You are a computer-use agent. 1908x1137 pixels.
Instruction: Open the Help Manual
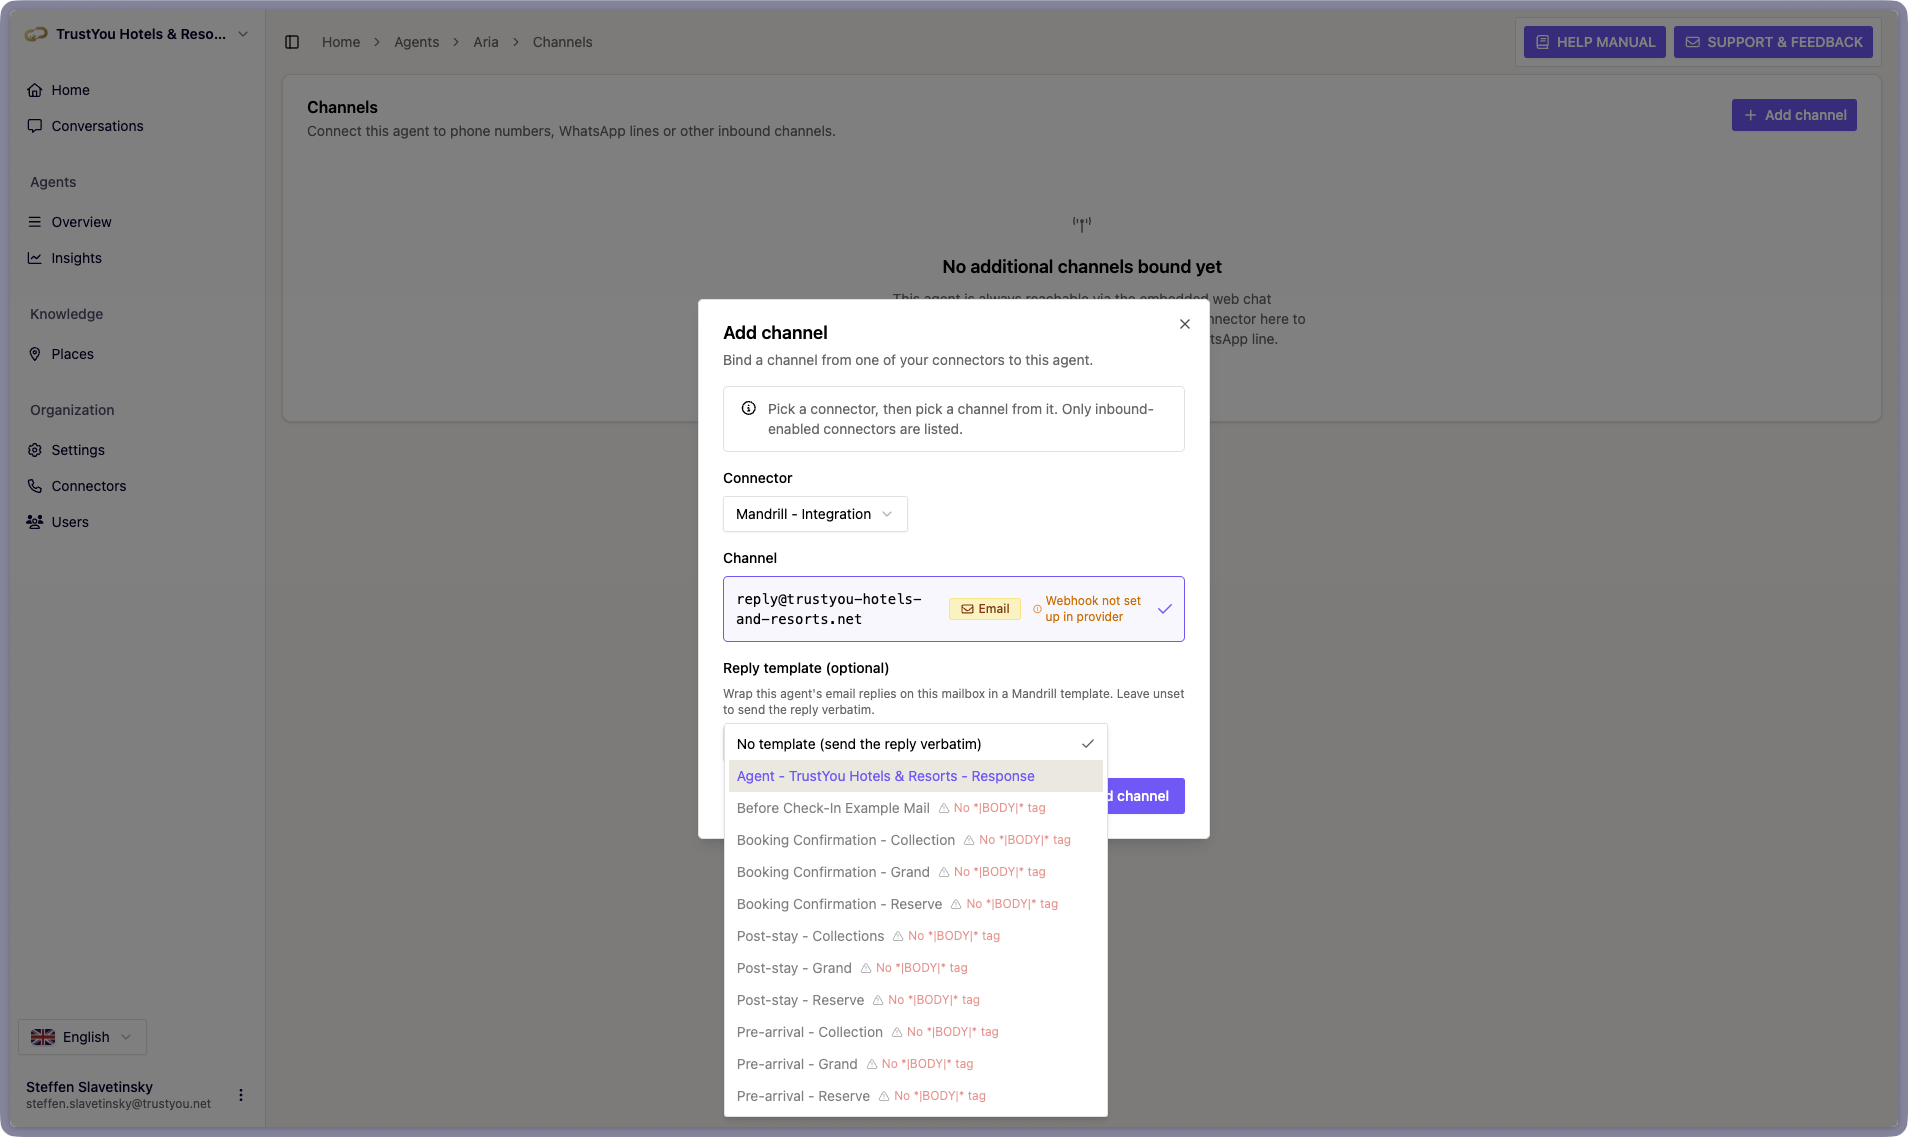[1594, 42]
